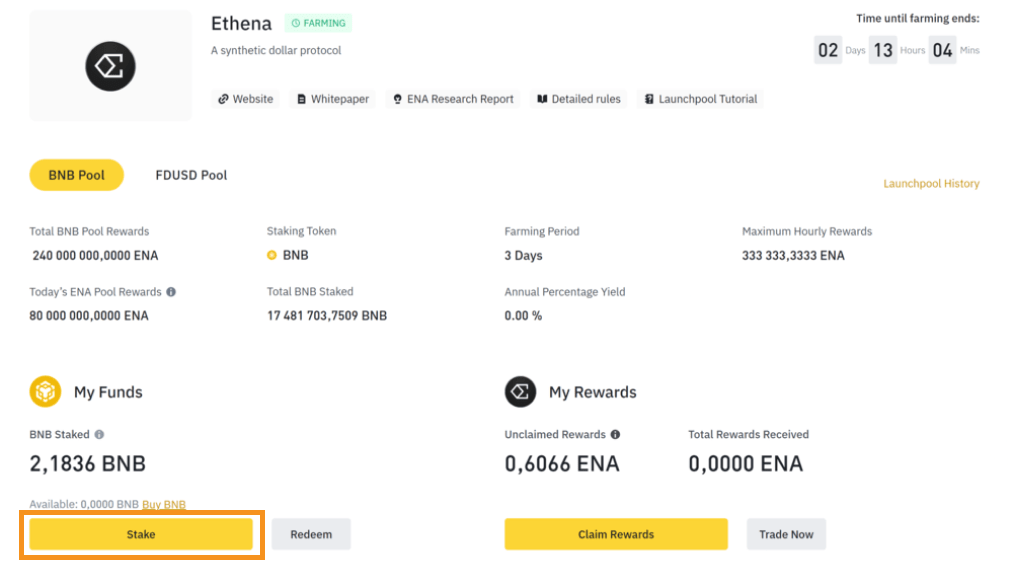Click the Ethena logo thumbnail

pyautogui.click(x=110, y=66)
